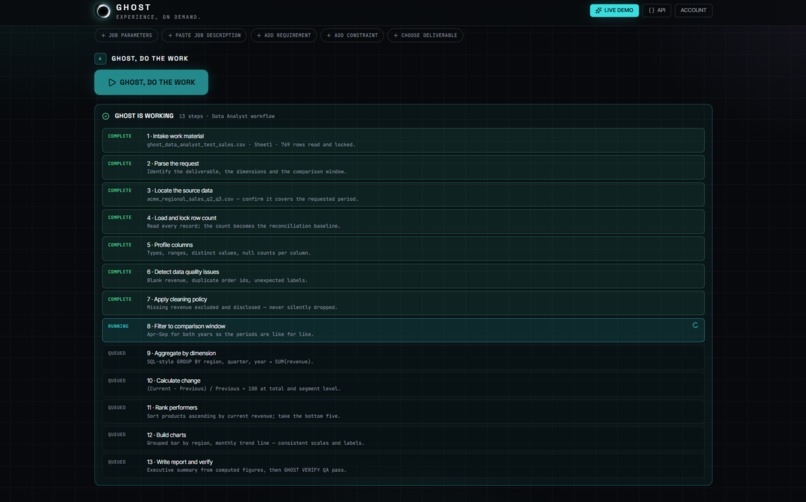Click '13 steps · Data Analyst workflow' text
Image resolution: width=806 pixels, height=502 pixels.
click(x=227, y=116)
